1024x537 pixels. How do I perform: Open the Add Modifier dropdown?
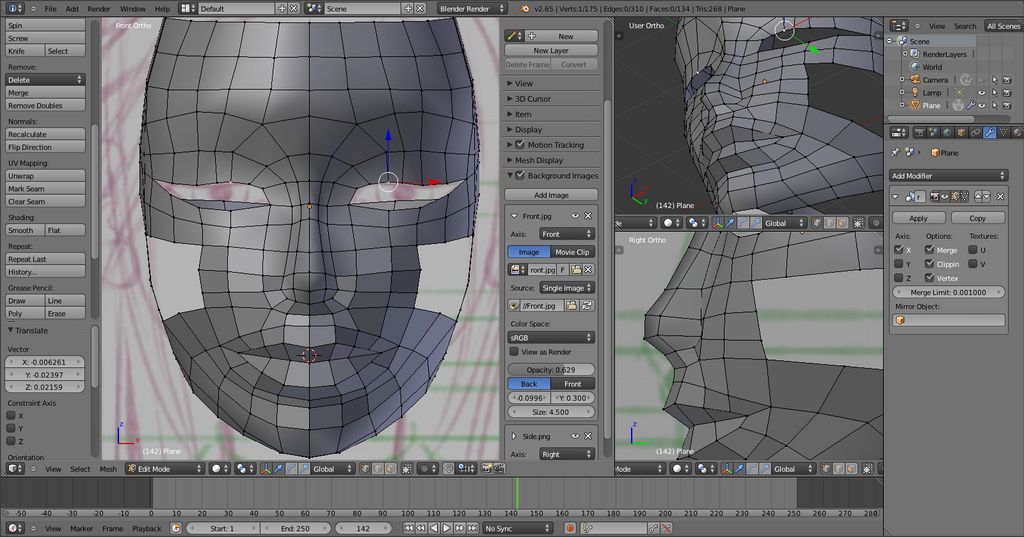[949, 176]
